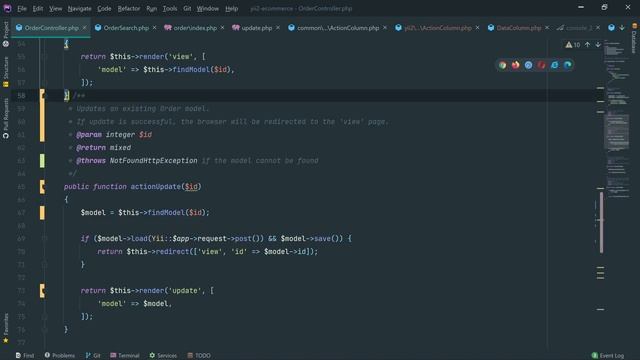The image size is (640, 360).
Task: Close the DataColumn.php tab
Action: click(x=547, y=28)
